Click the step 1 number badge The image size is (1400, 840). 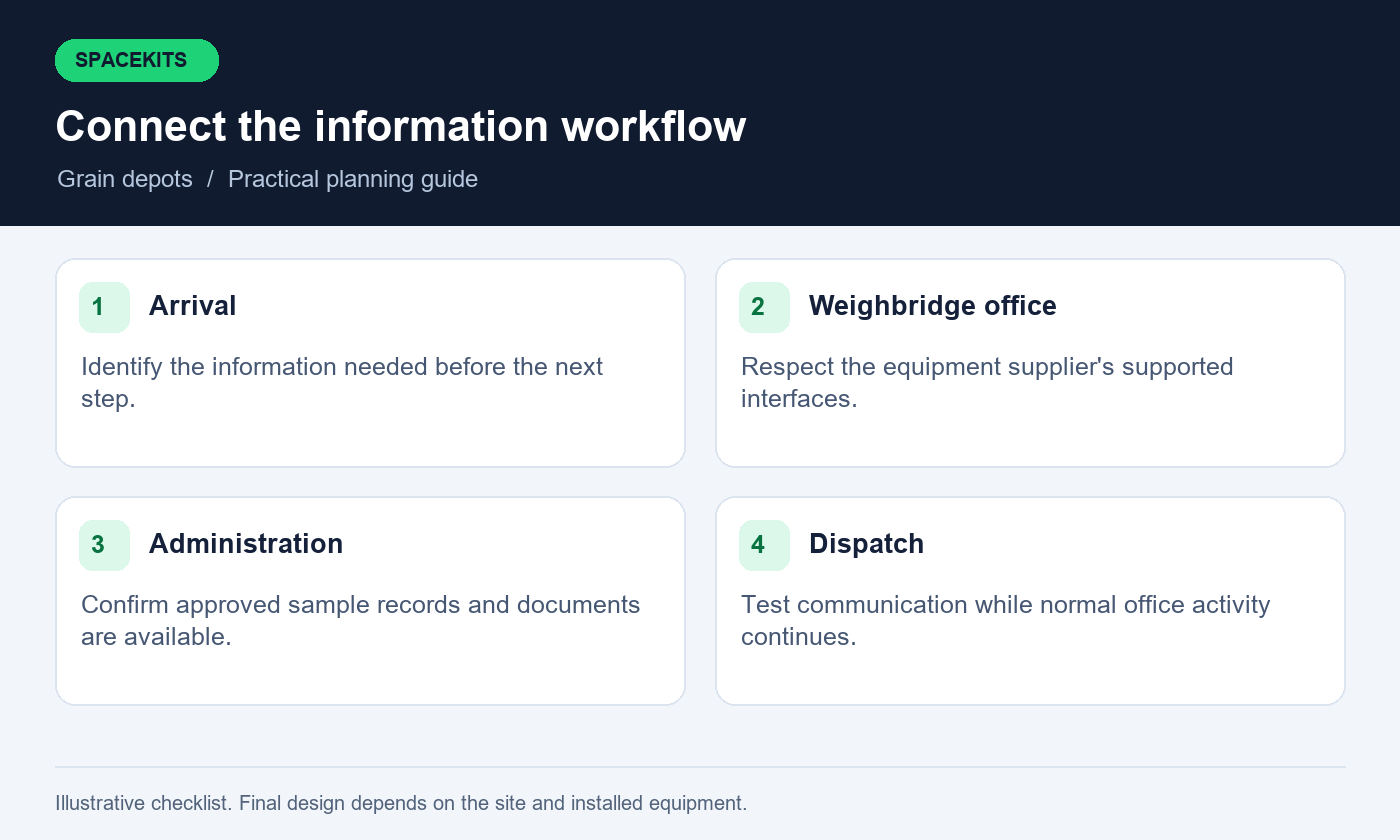(104, 307)
